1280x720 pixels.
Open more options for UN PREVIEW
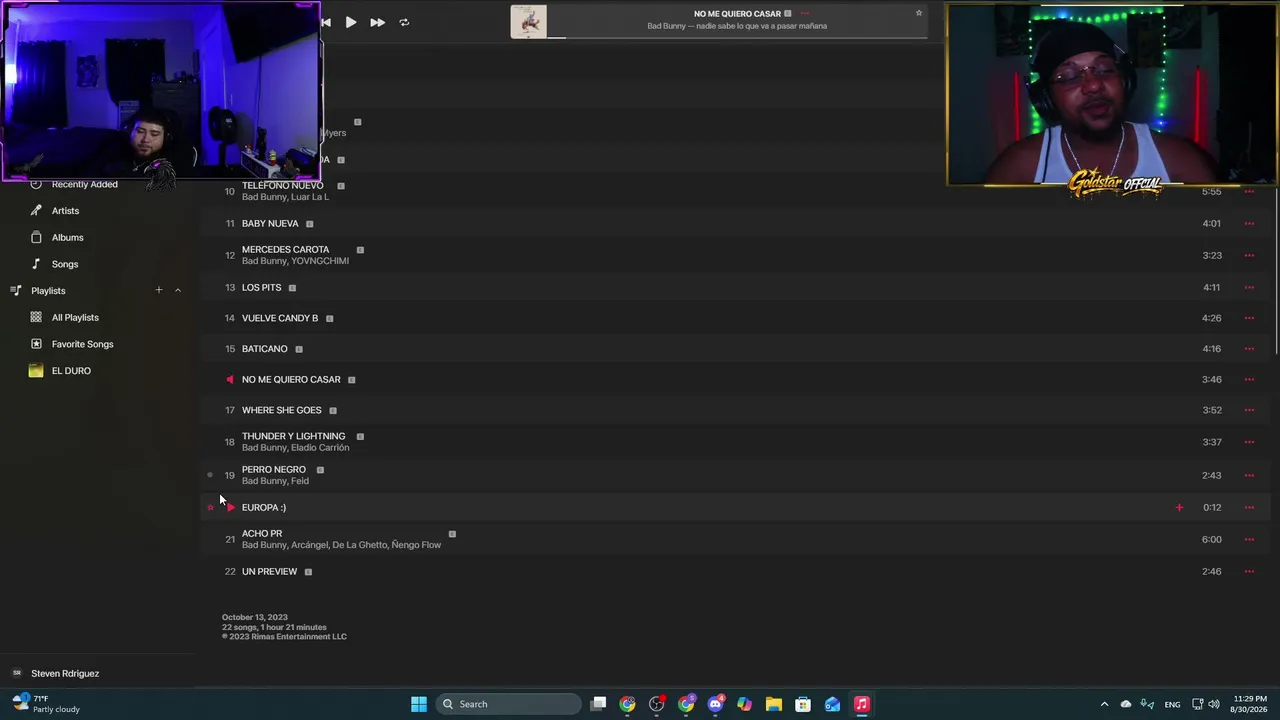[1249, 572]
